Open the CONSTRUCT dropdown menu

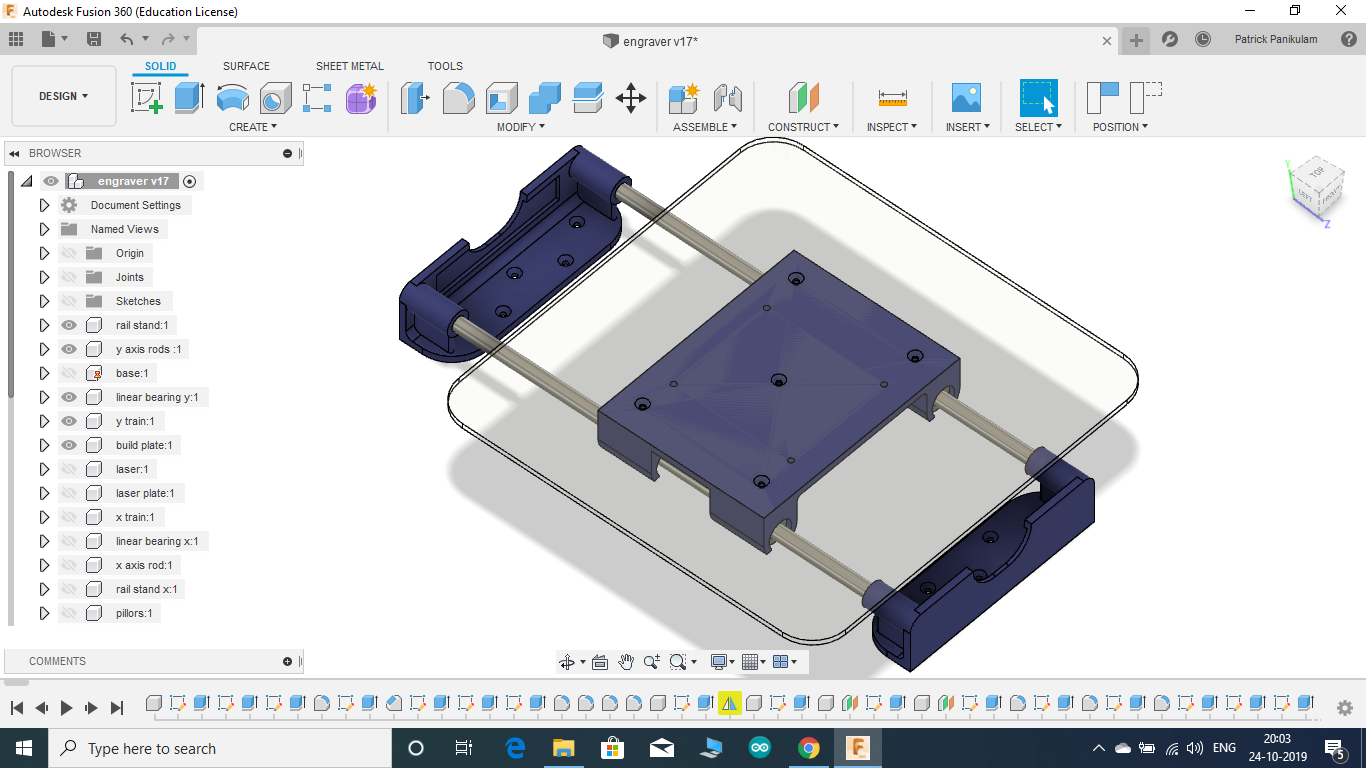click(803, 127)
